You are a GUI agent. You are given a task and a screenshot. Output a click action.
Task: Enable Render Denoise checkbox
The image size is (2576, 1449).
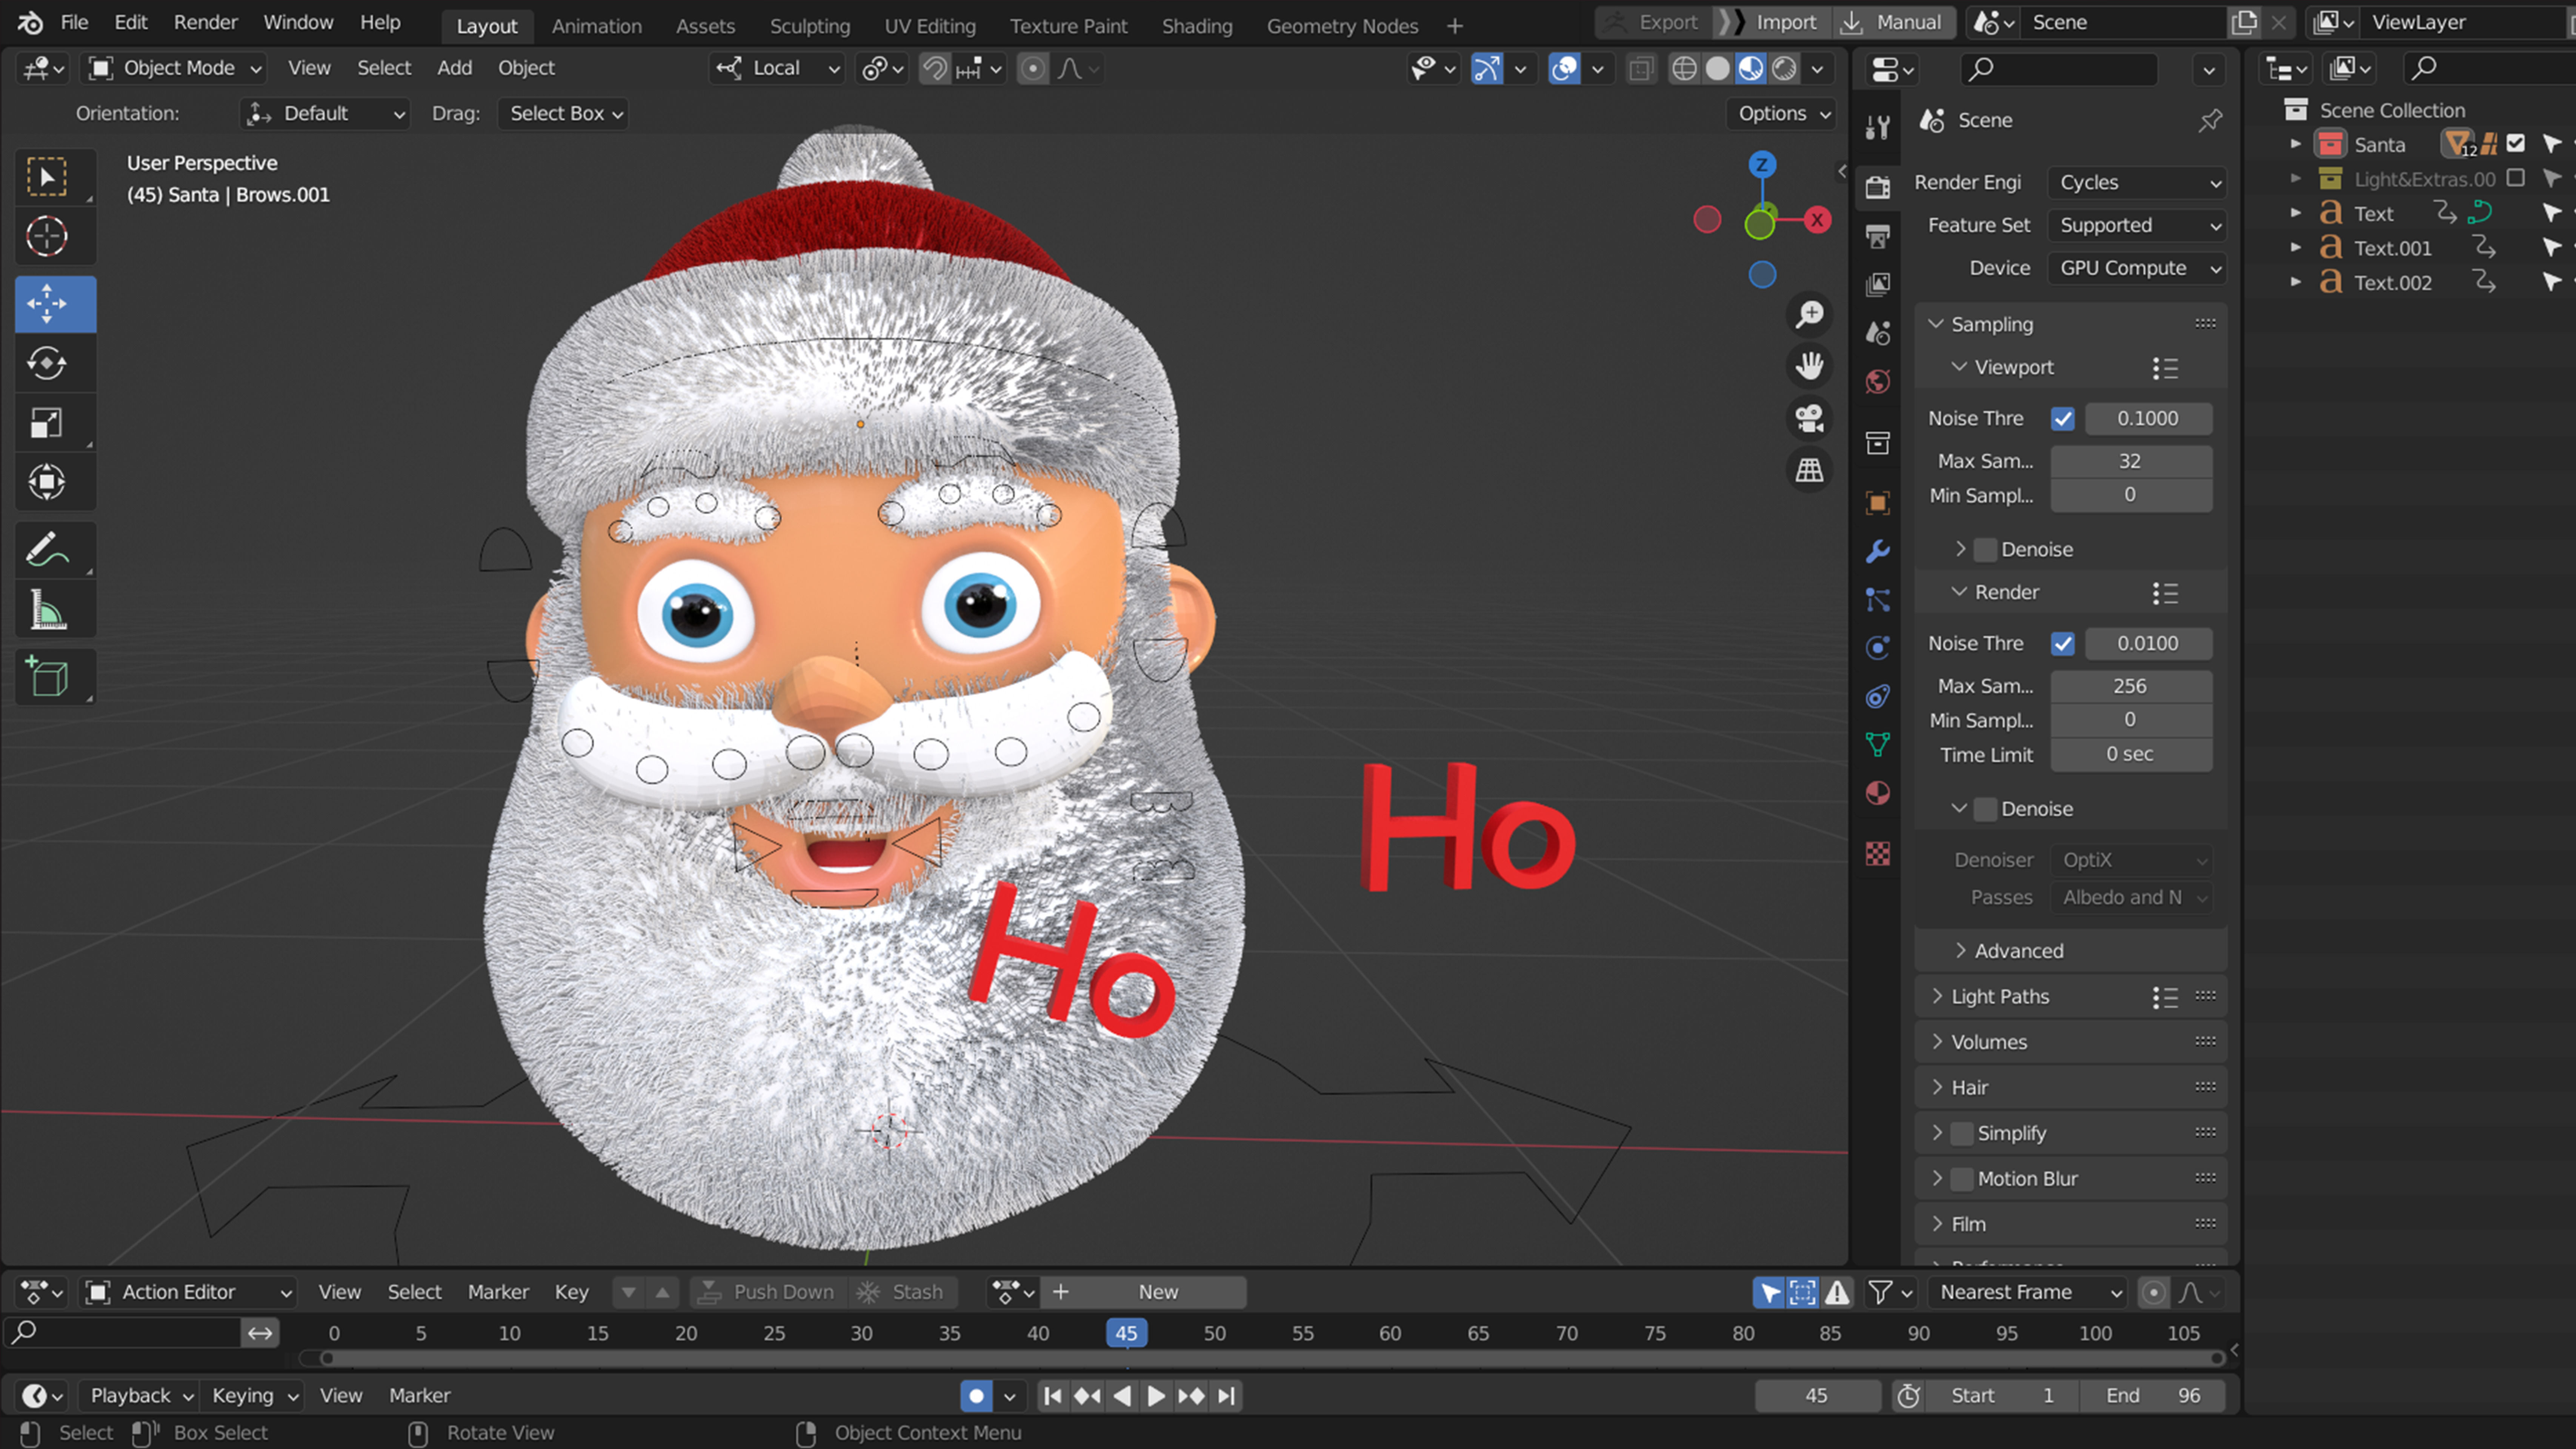pyautogui.click(x=1985, y=809)
